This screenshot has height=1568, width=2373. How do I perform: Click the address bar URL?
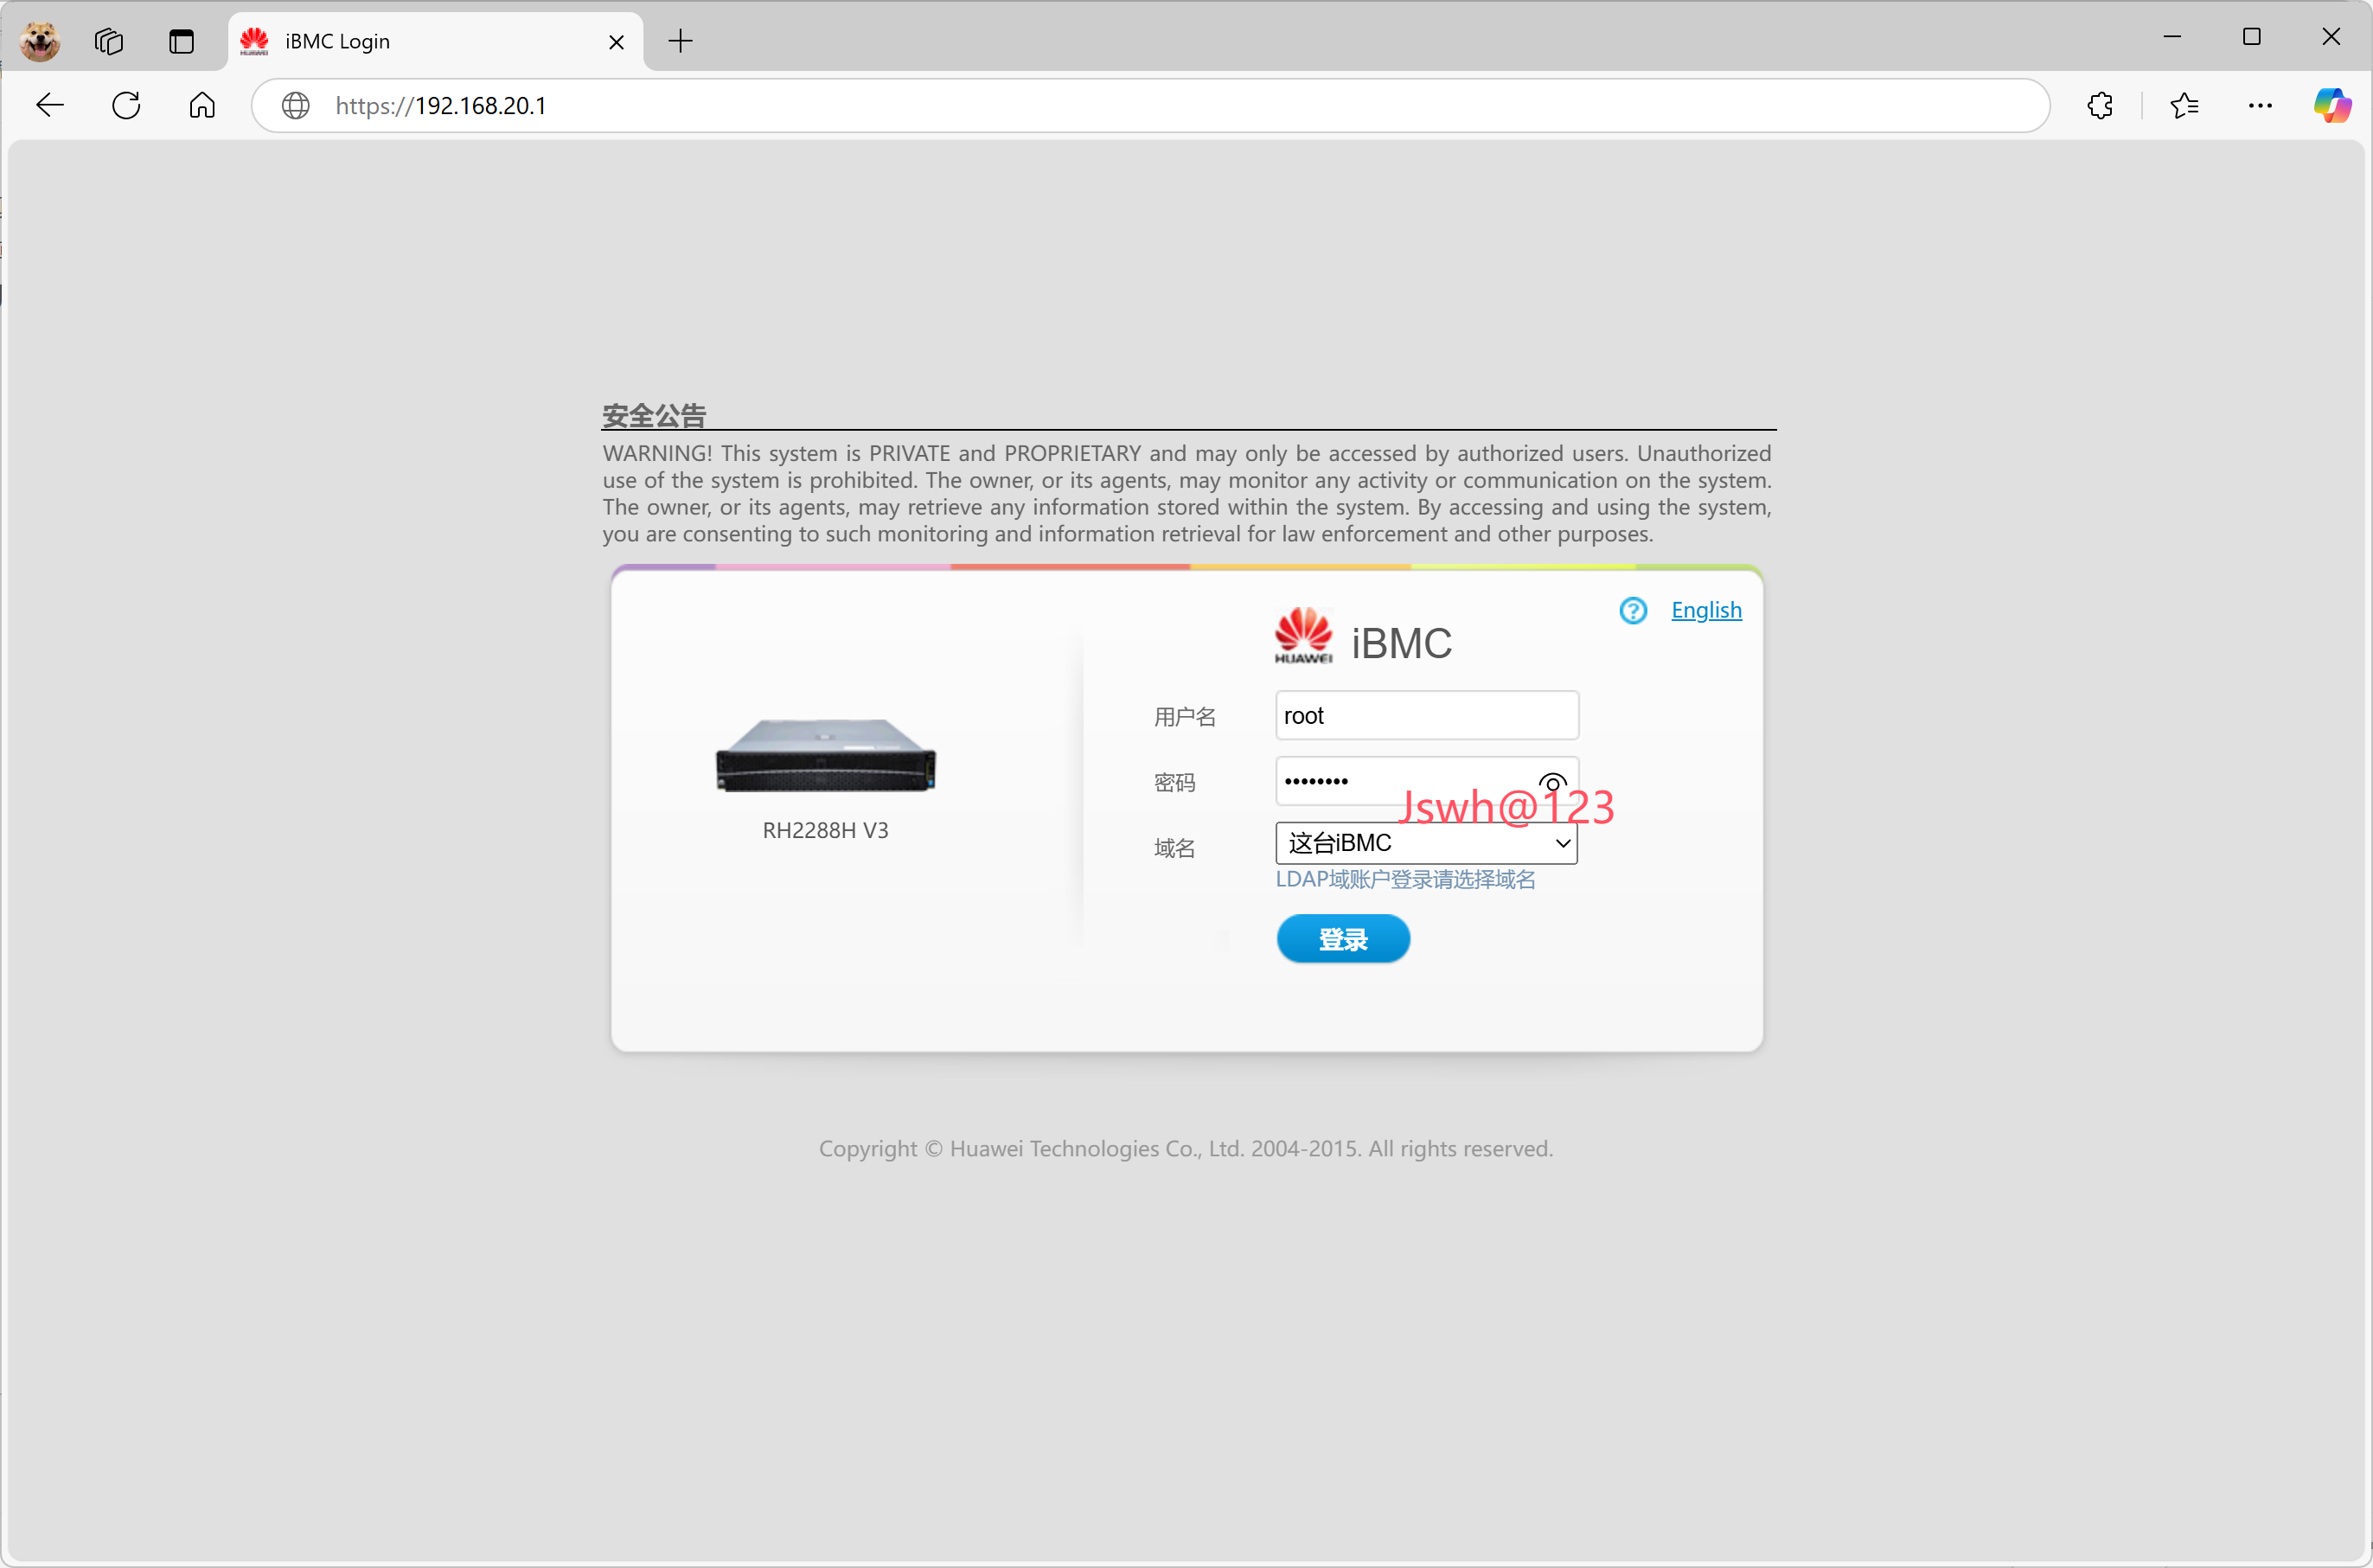click(x=1000, y=105)
